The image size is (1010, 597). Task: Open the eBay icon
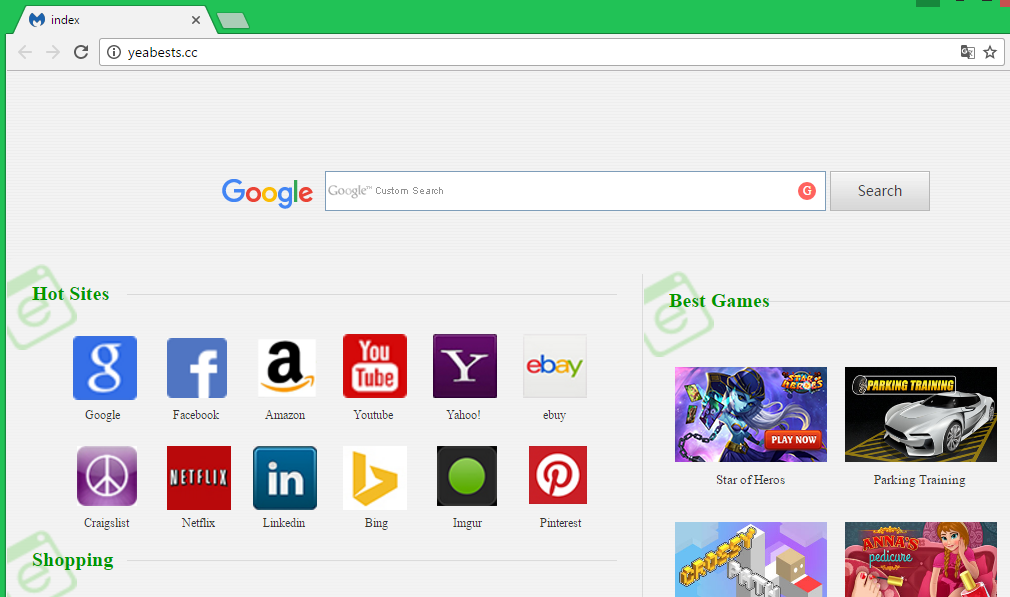[555, 366]
